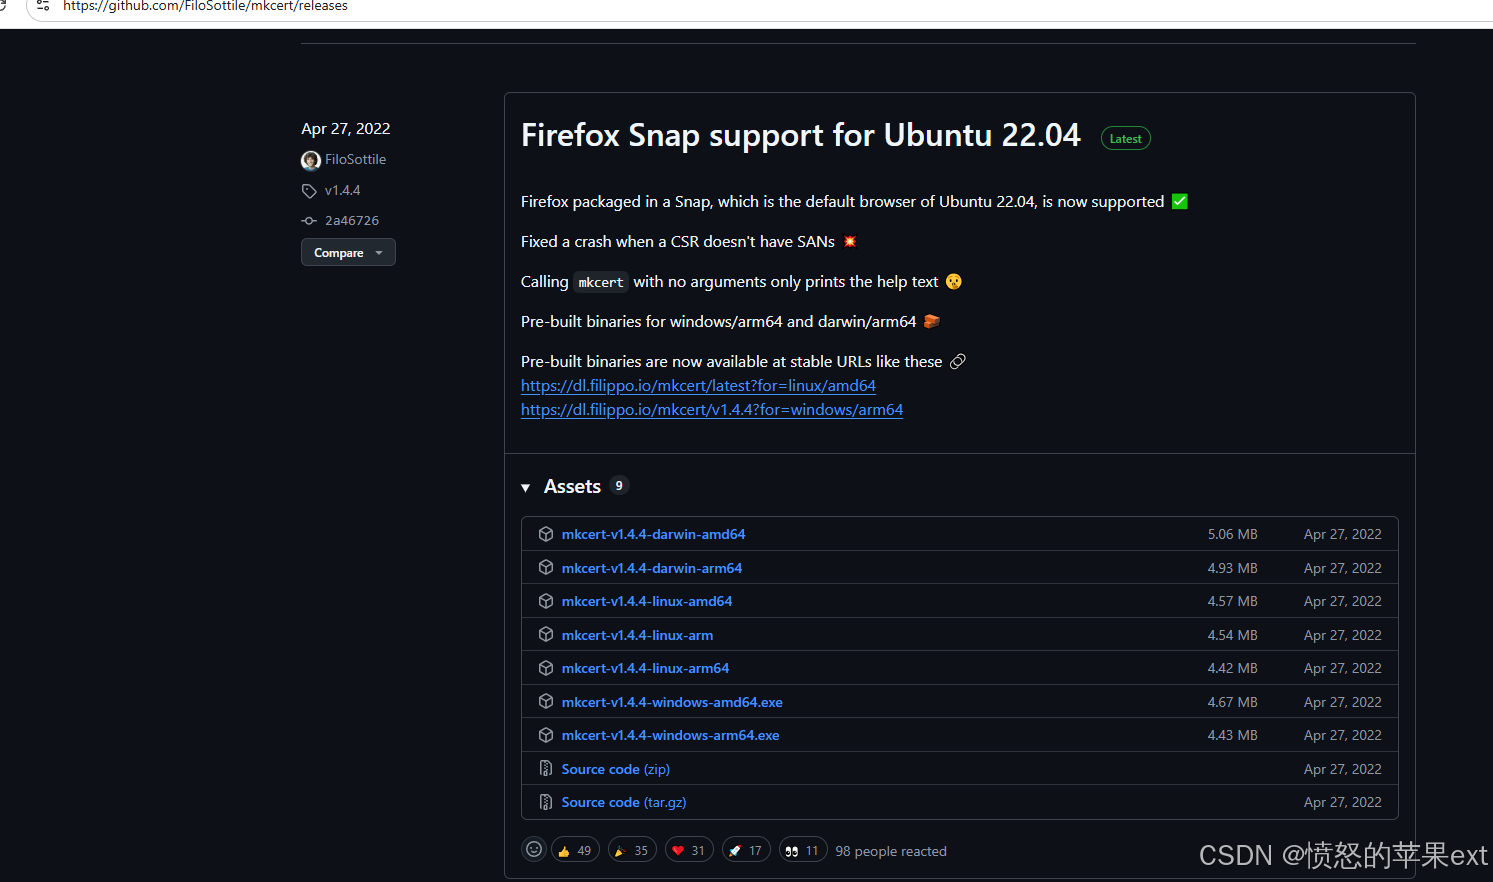Click the '4.93 MB' size value
This screenshot has width=1493, height=882.
[x=1232, y=568]
